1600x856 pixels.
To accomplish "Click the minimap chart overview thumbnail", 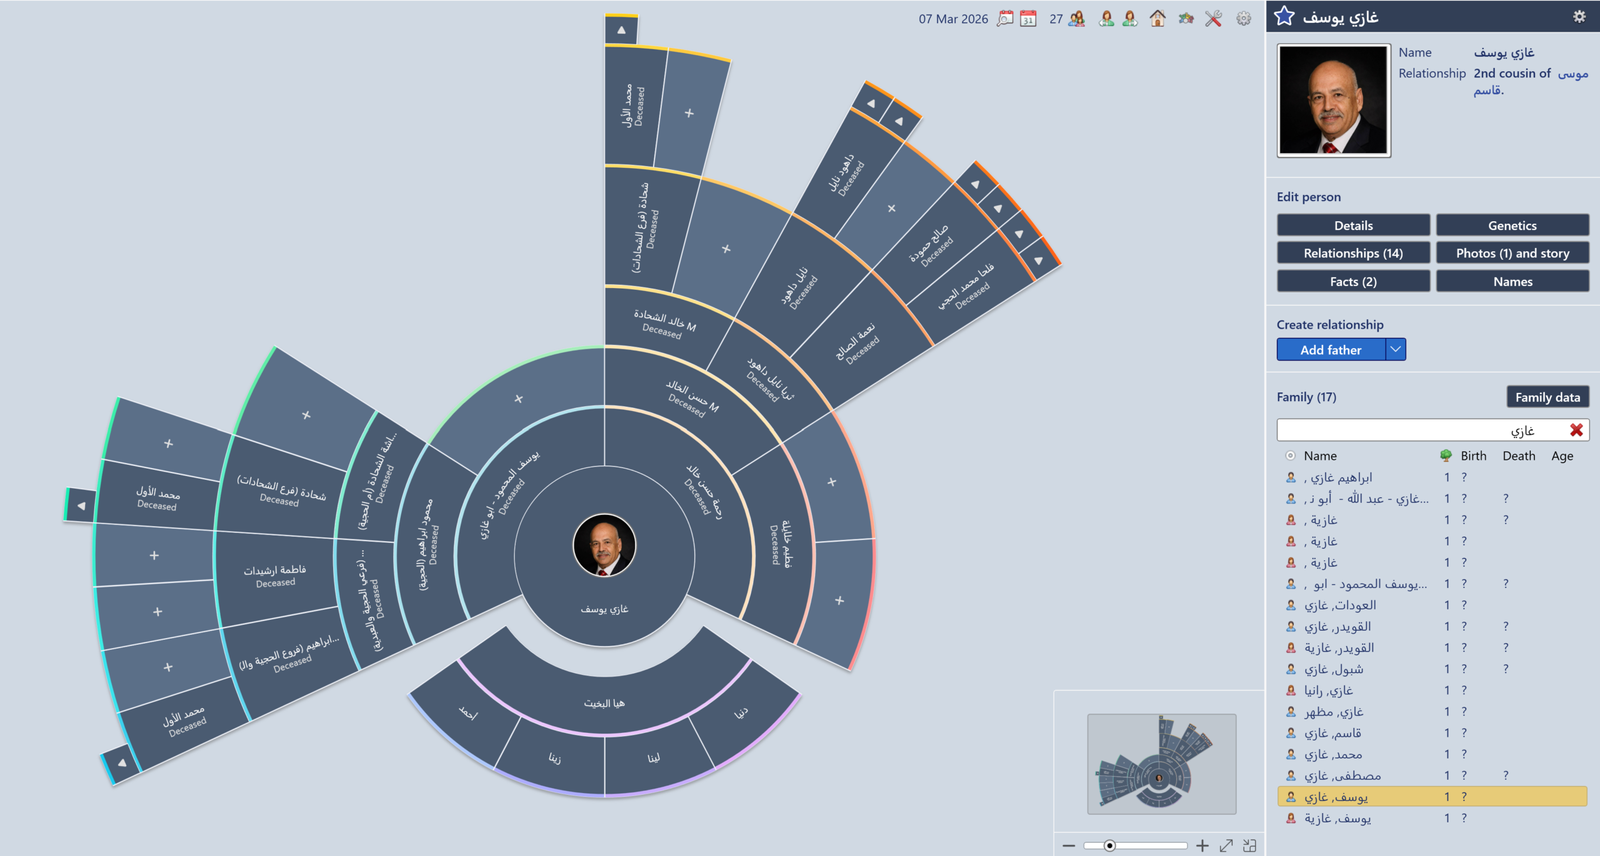I will tap(1161, 764).
